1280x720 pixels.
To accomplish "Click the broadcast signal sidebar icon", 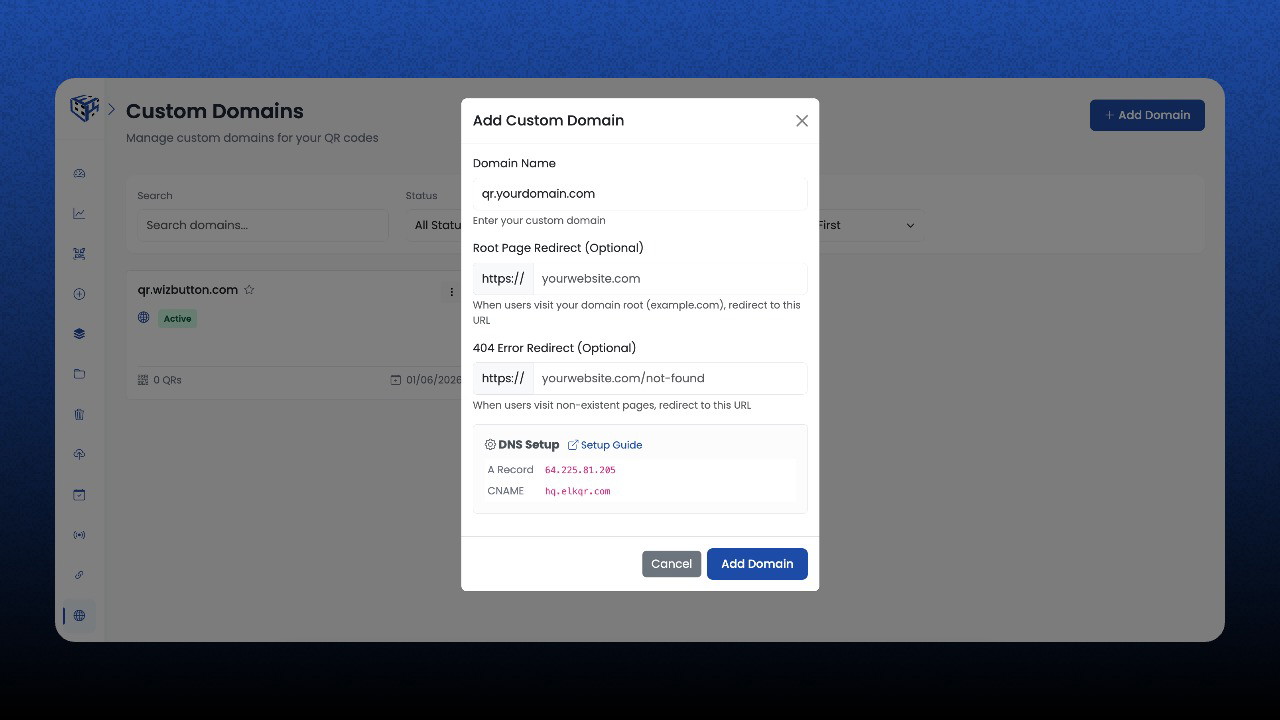I will coord(79,535).
